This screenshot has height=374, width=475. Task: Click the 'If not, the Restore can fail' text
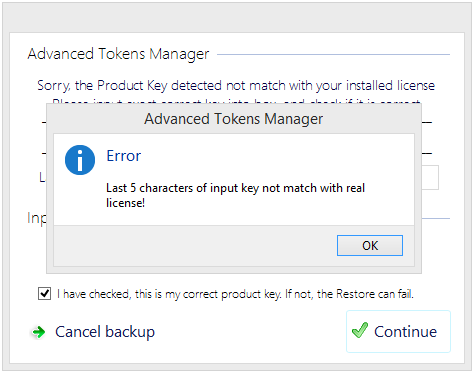click(x=349, y=294)
